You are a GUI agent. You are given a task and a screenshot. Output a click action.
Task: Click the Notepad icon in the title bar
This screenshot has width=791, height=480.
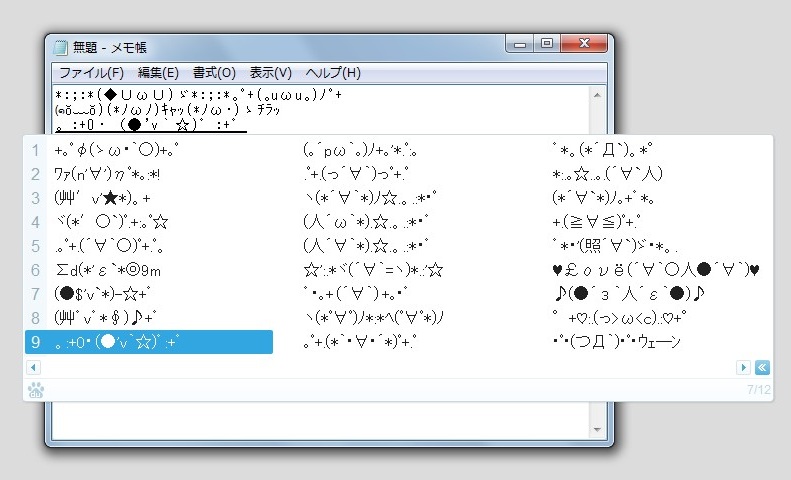[60, 47]
